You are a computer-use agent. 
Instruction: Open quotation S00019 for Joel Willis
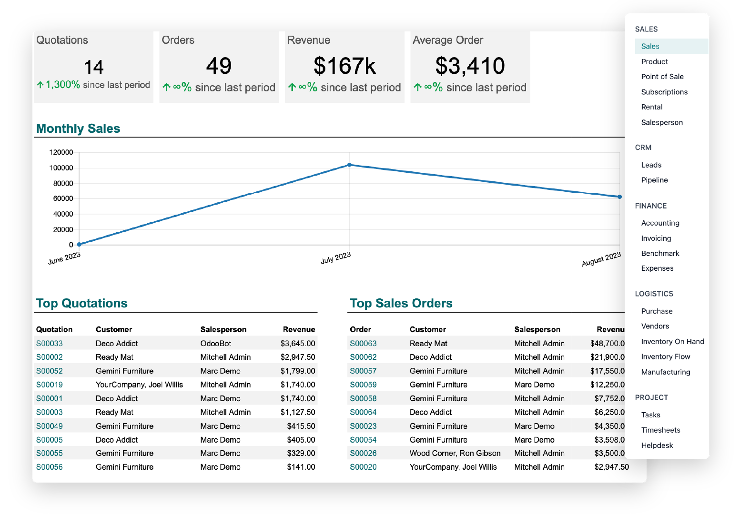(49, 384)
